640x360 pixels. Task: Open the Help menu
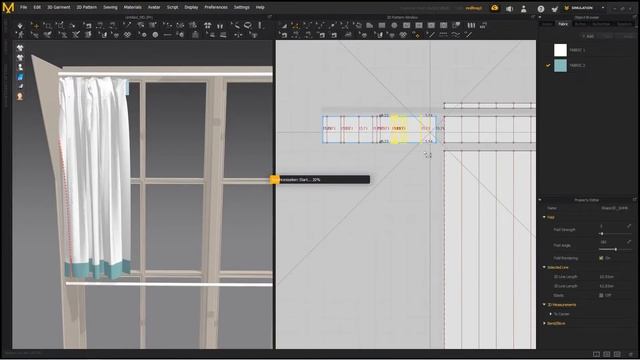tap(260, 7)
